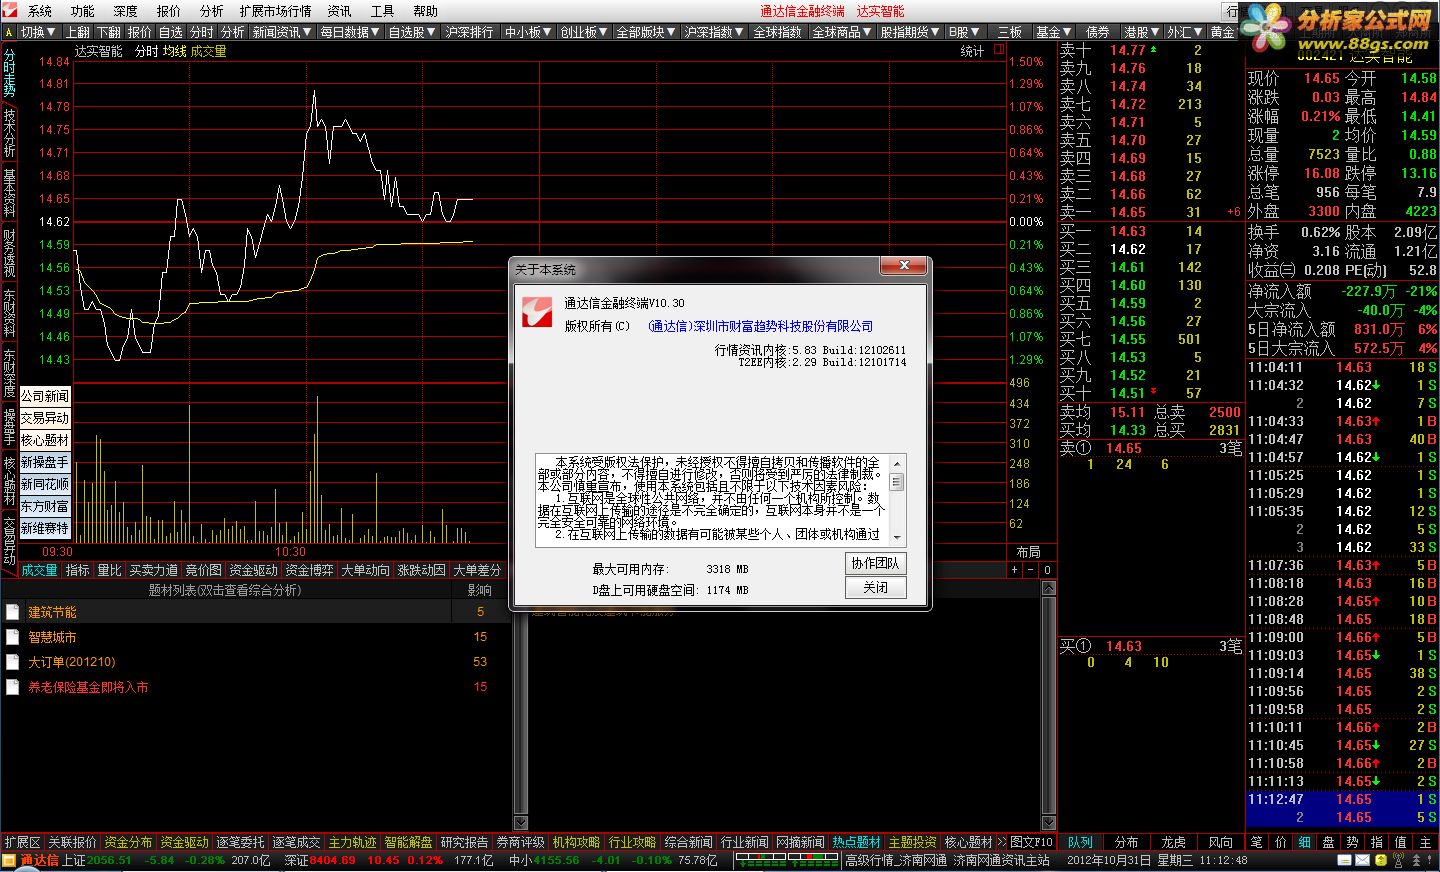Click the 交易异动 chart shortcut
The height and width of the screenshot is (872, 1440).
click(x=45, y=418)
